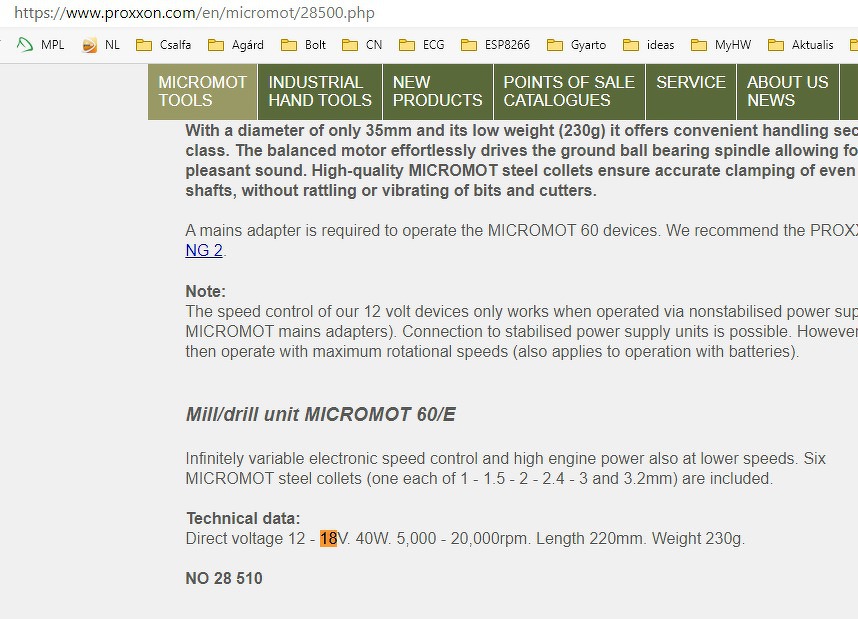
Task: Click the Note: label
Action: pos(206,291)
